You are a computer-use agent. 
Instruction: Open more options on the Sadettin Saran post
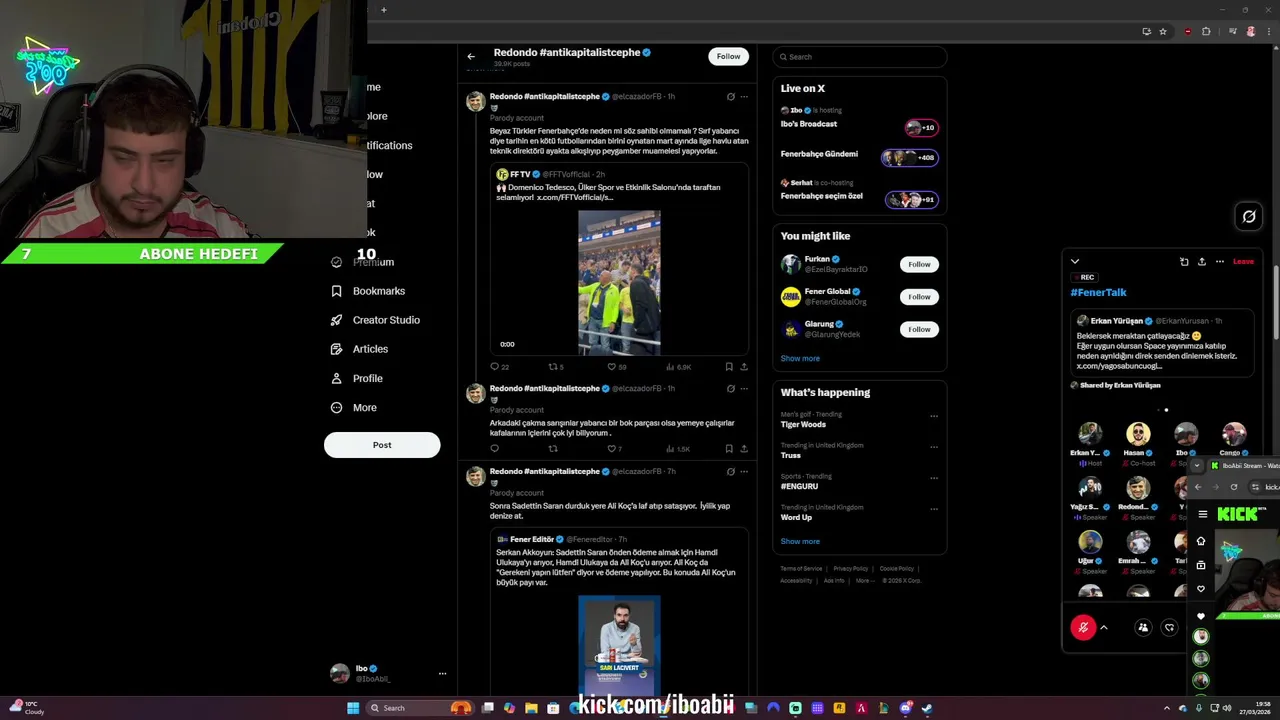pyautogui.click(x=744, y=472)
